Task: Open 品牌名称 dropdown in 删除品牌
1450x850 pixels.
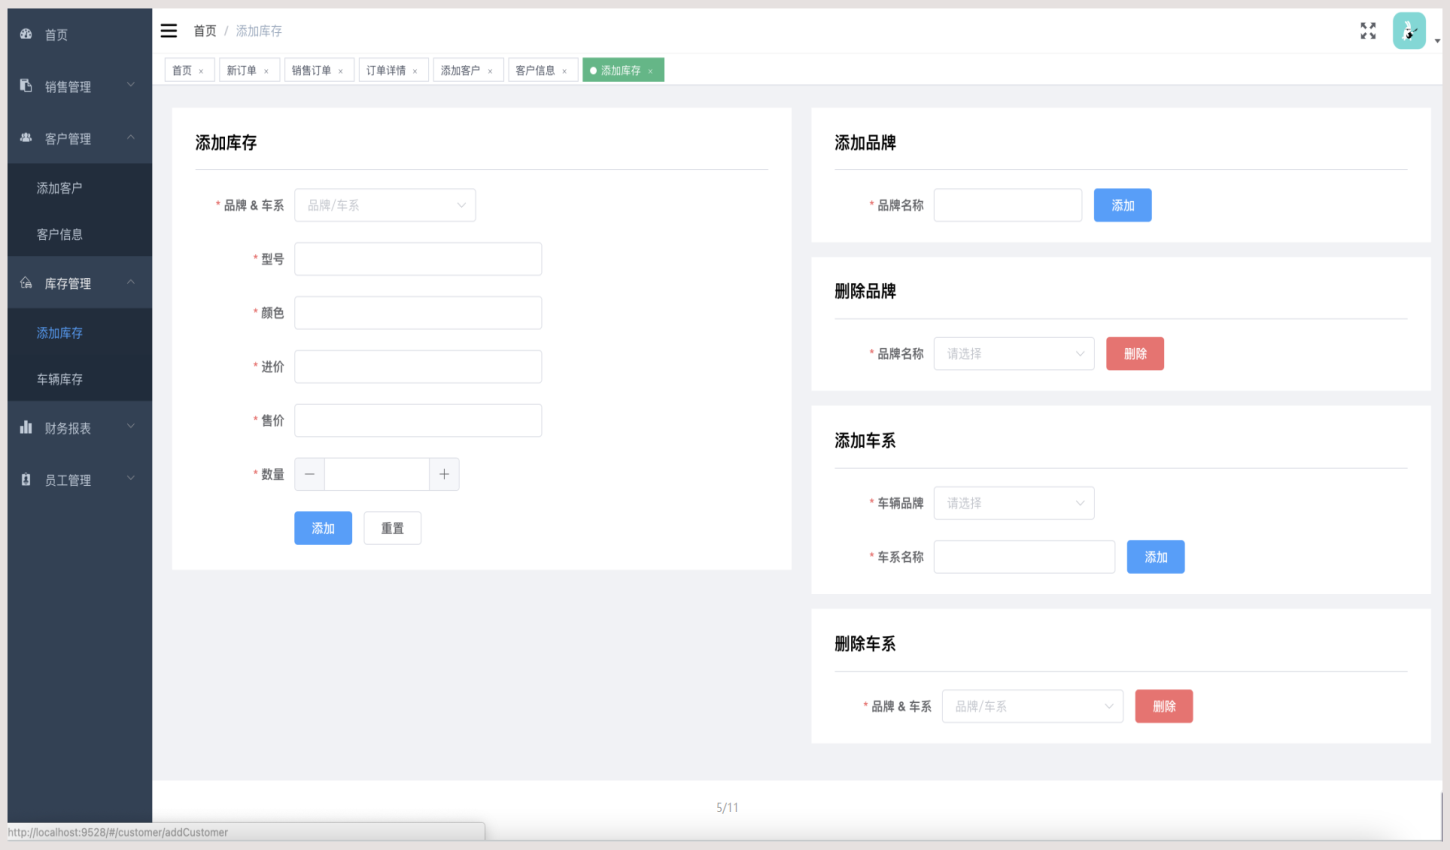Action: point(1014,353)
